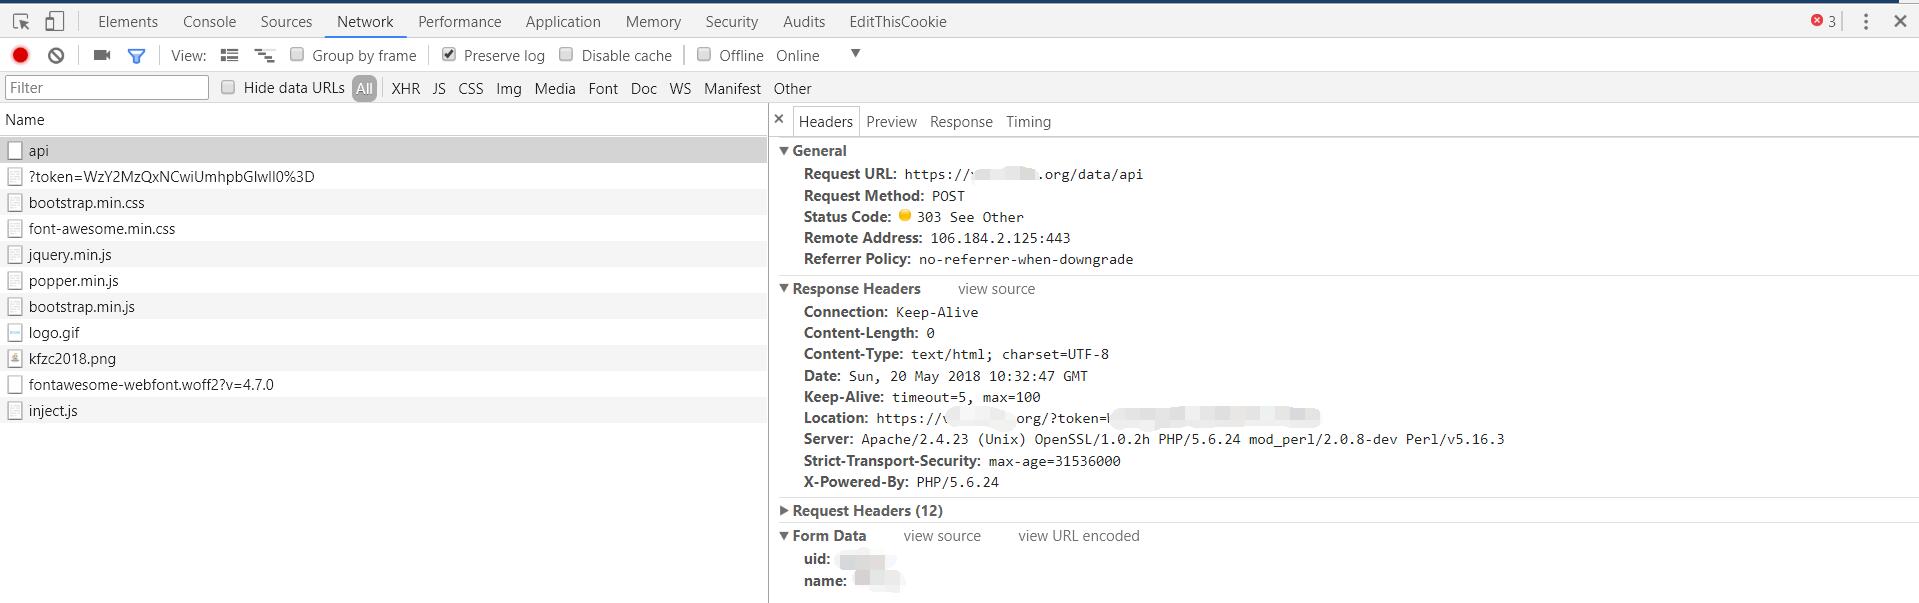Filter requests by Doc
1919x603 pixels.
pos(644,88)
